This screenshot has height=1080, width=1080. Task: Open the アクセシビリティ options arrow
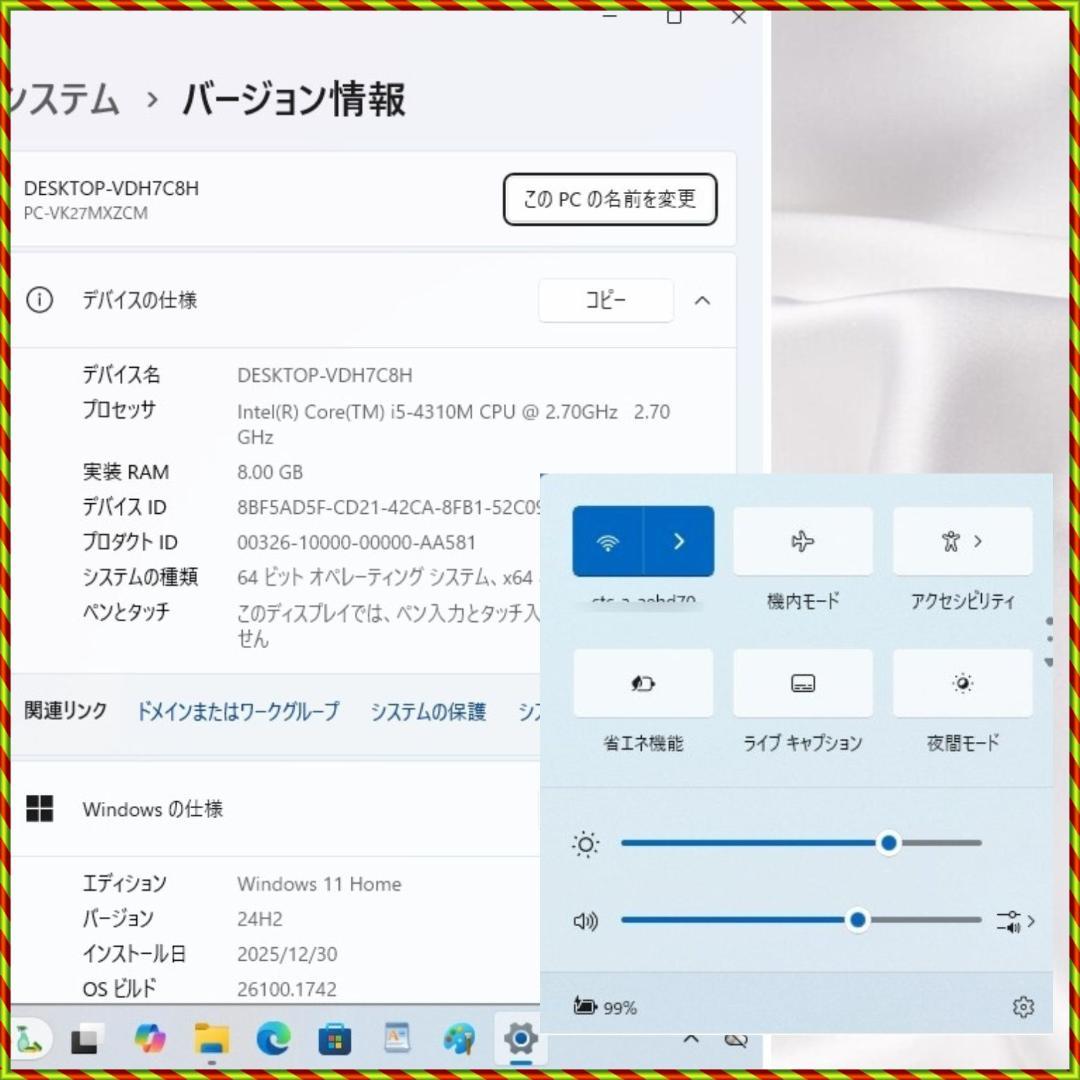coord(977,541)
